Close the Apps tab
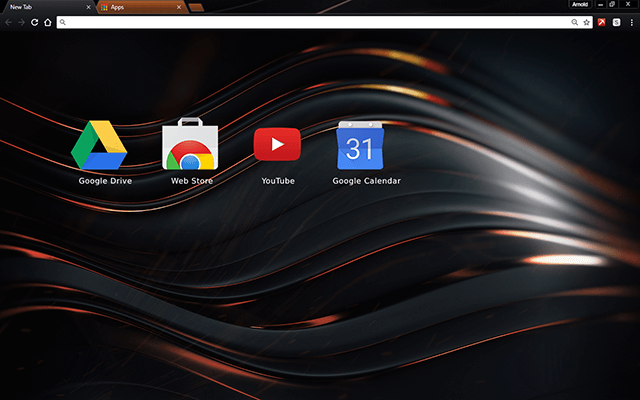 (179, 7)
